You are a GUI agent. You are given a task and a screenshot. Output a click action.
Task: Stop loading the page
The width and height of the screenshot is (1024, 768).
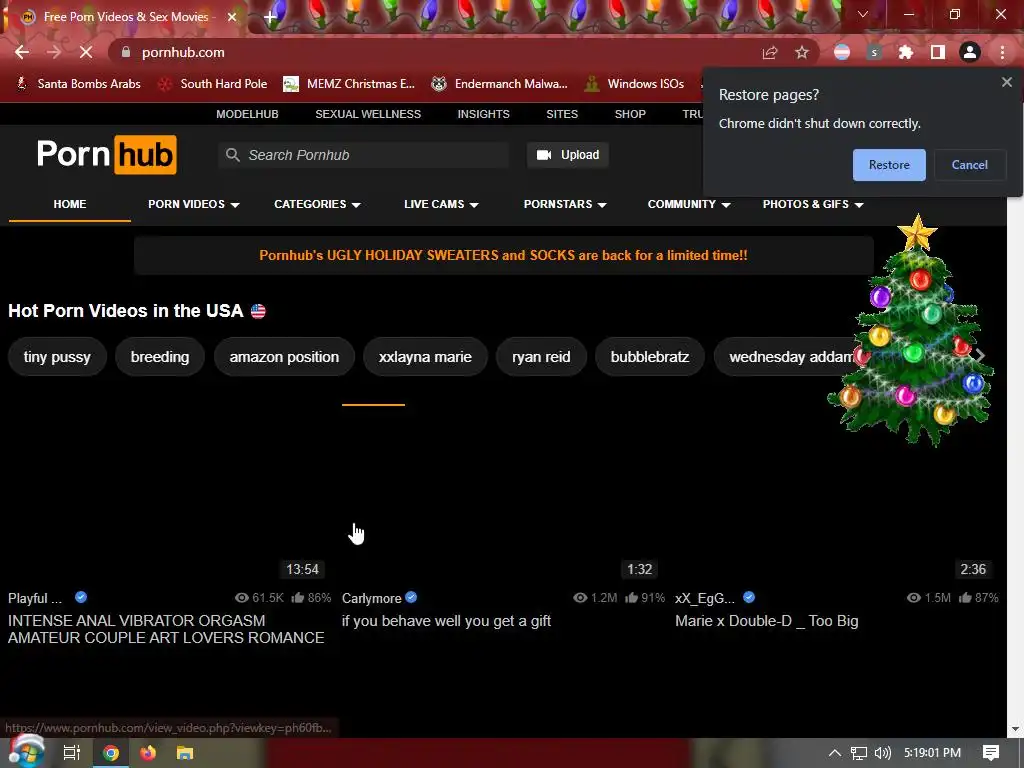[86, 52]
